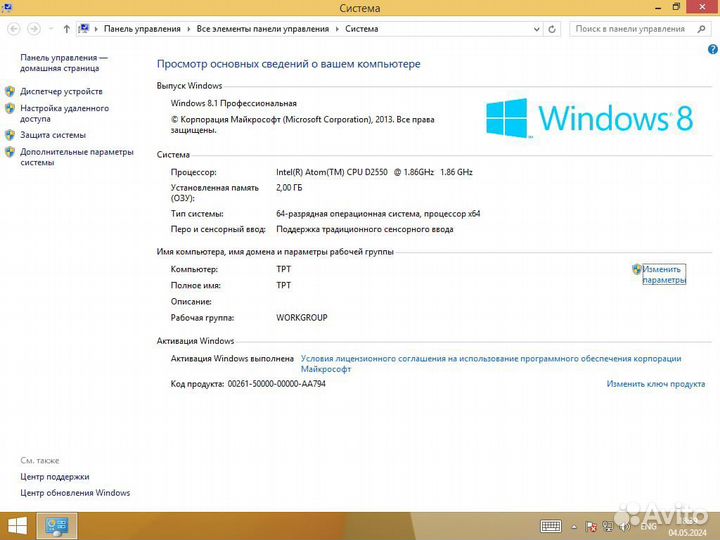Click the network icon in the system tray

tap(608, 526)
